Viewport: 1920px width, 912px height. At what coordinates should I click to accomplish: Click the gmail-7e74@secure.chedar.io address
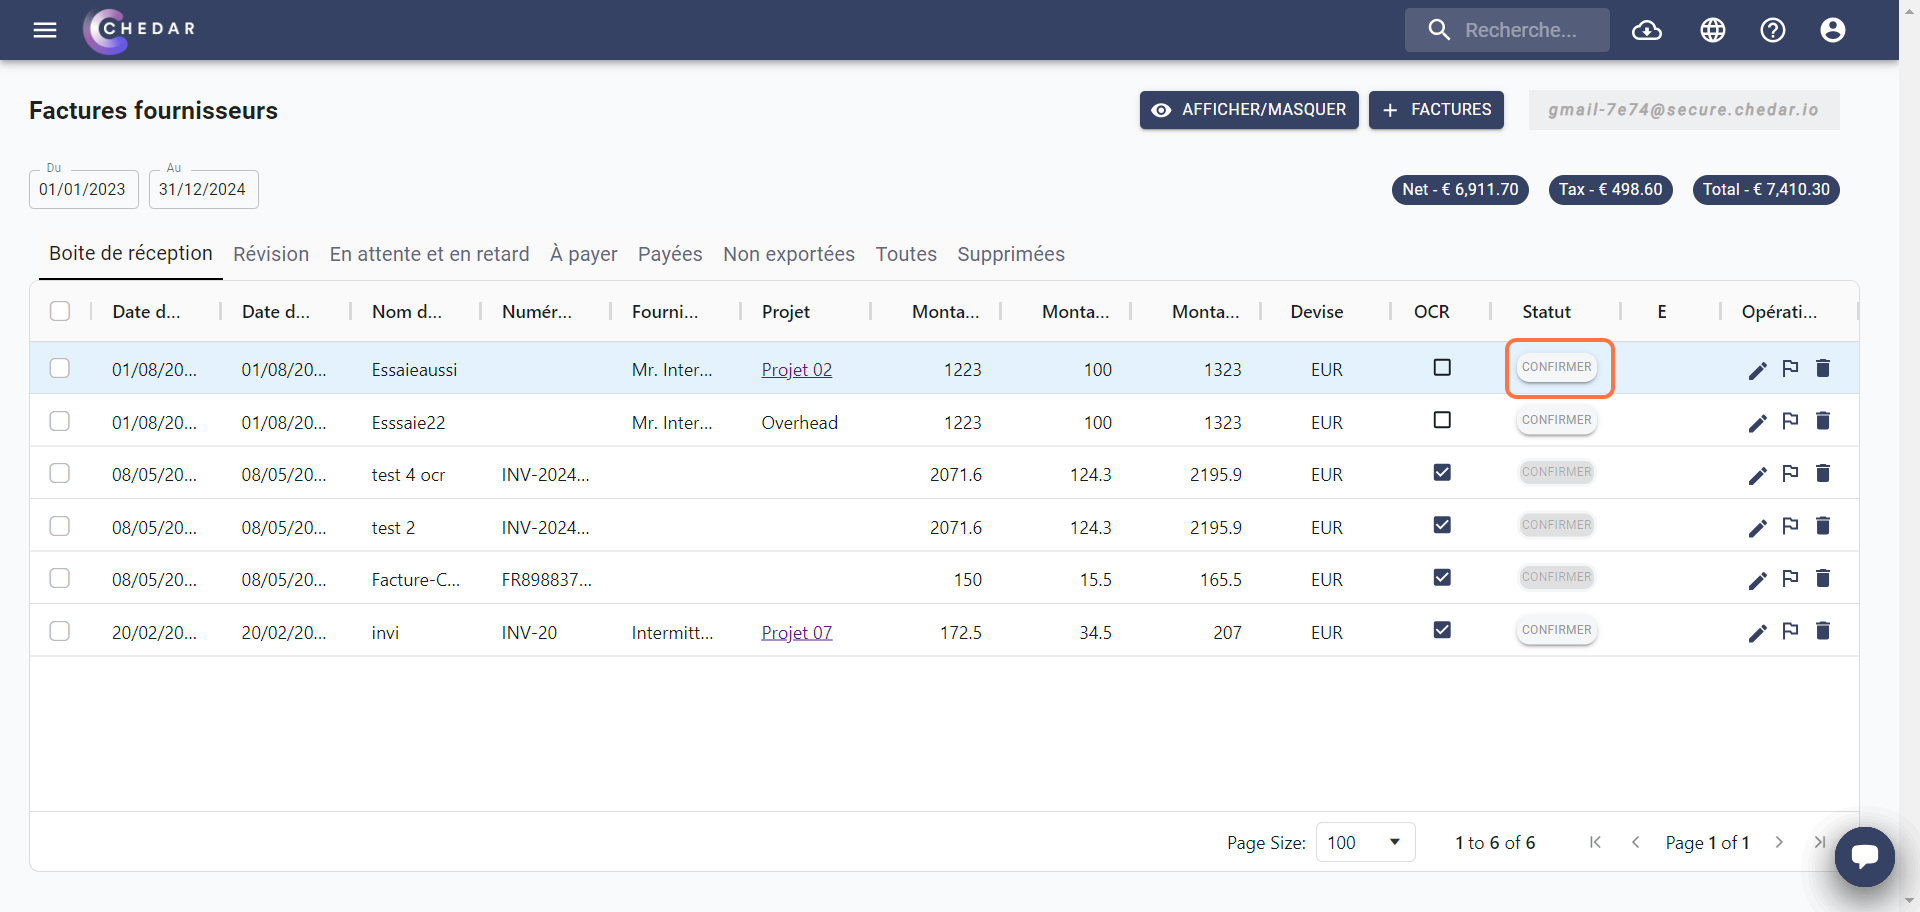pyautogui.click(x=1684, y=110)
